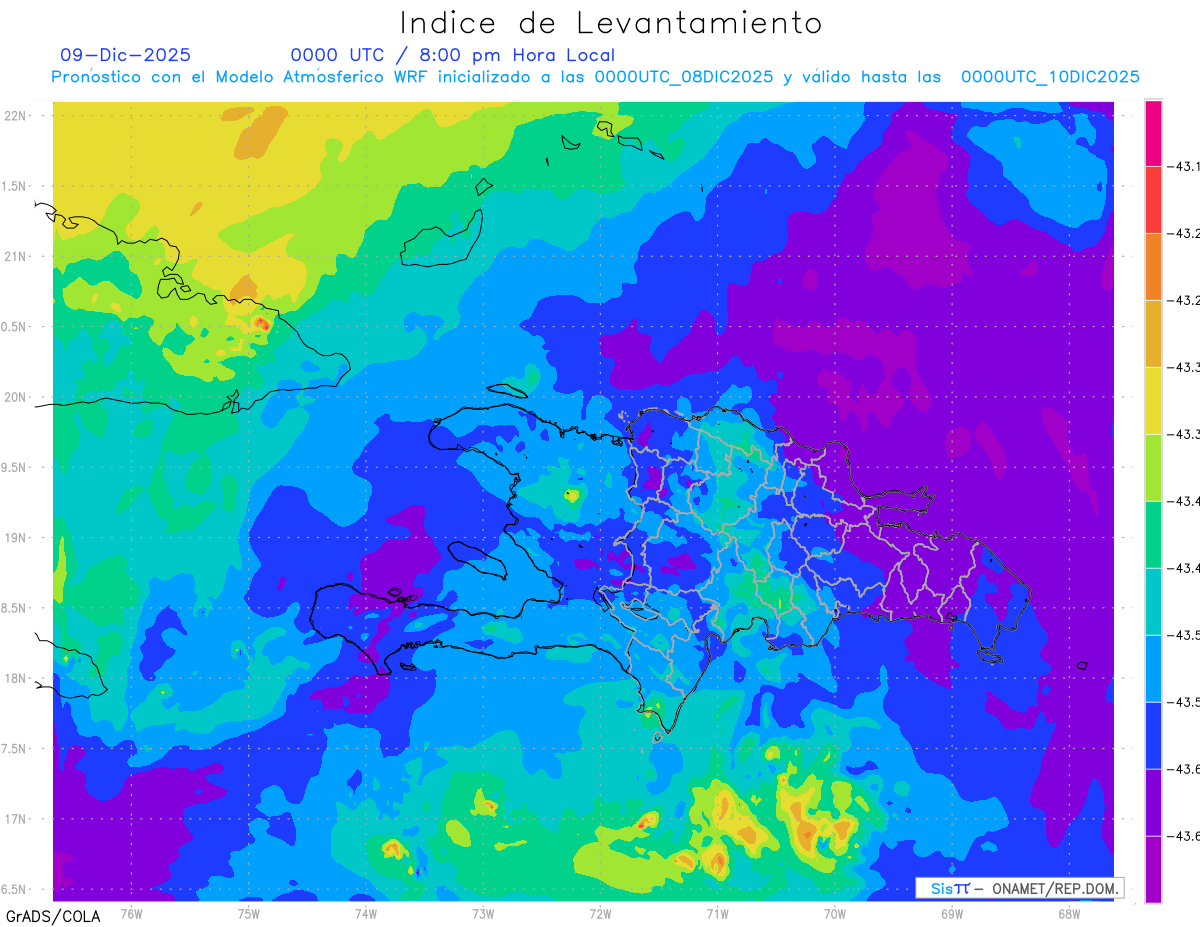Screen dimensions: 1200x927
Task: Click the '21N' latitude label
Action: point(15,256)
